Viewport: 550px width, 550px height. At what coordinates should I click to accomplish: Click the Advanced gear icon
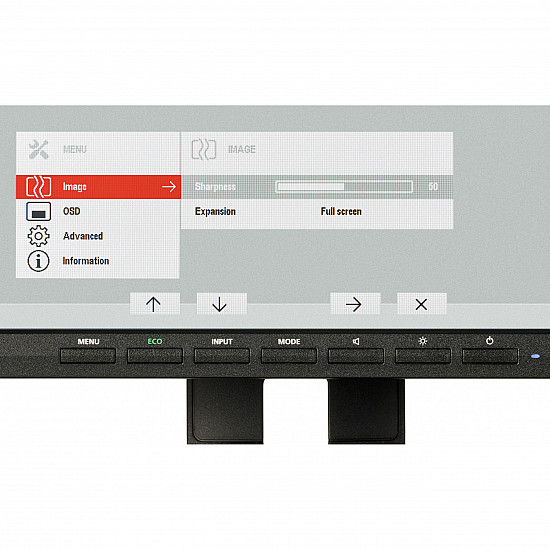tap(39, 236)
